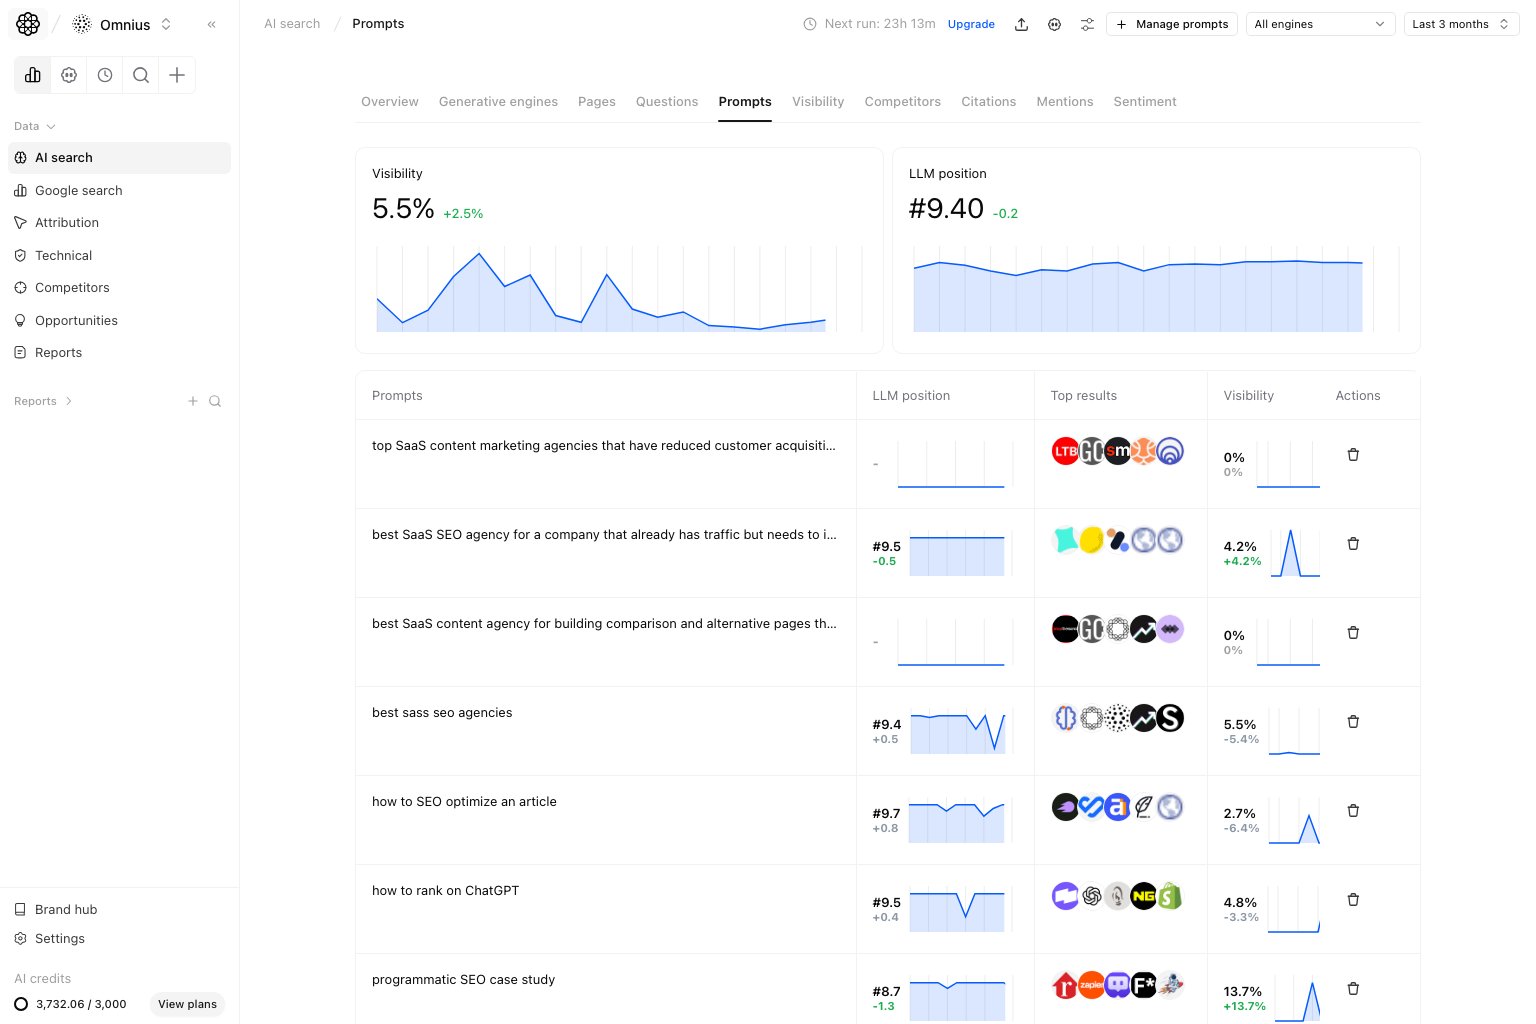This screenshot has height=1024, width=1536.
Task: Delete the 'programmatic SEO case study' prompt
Action: pos(1353,989)
